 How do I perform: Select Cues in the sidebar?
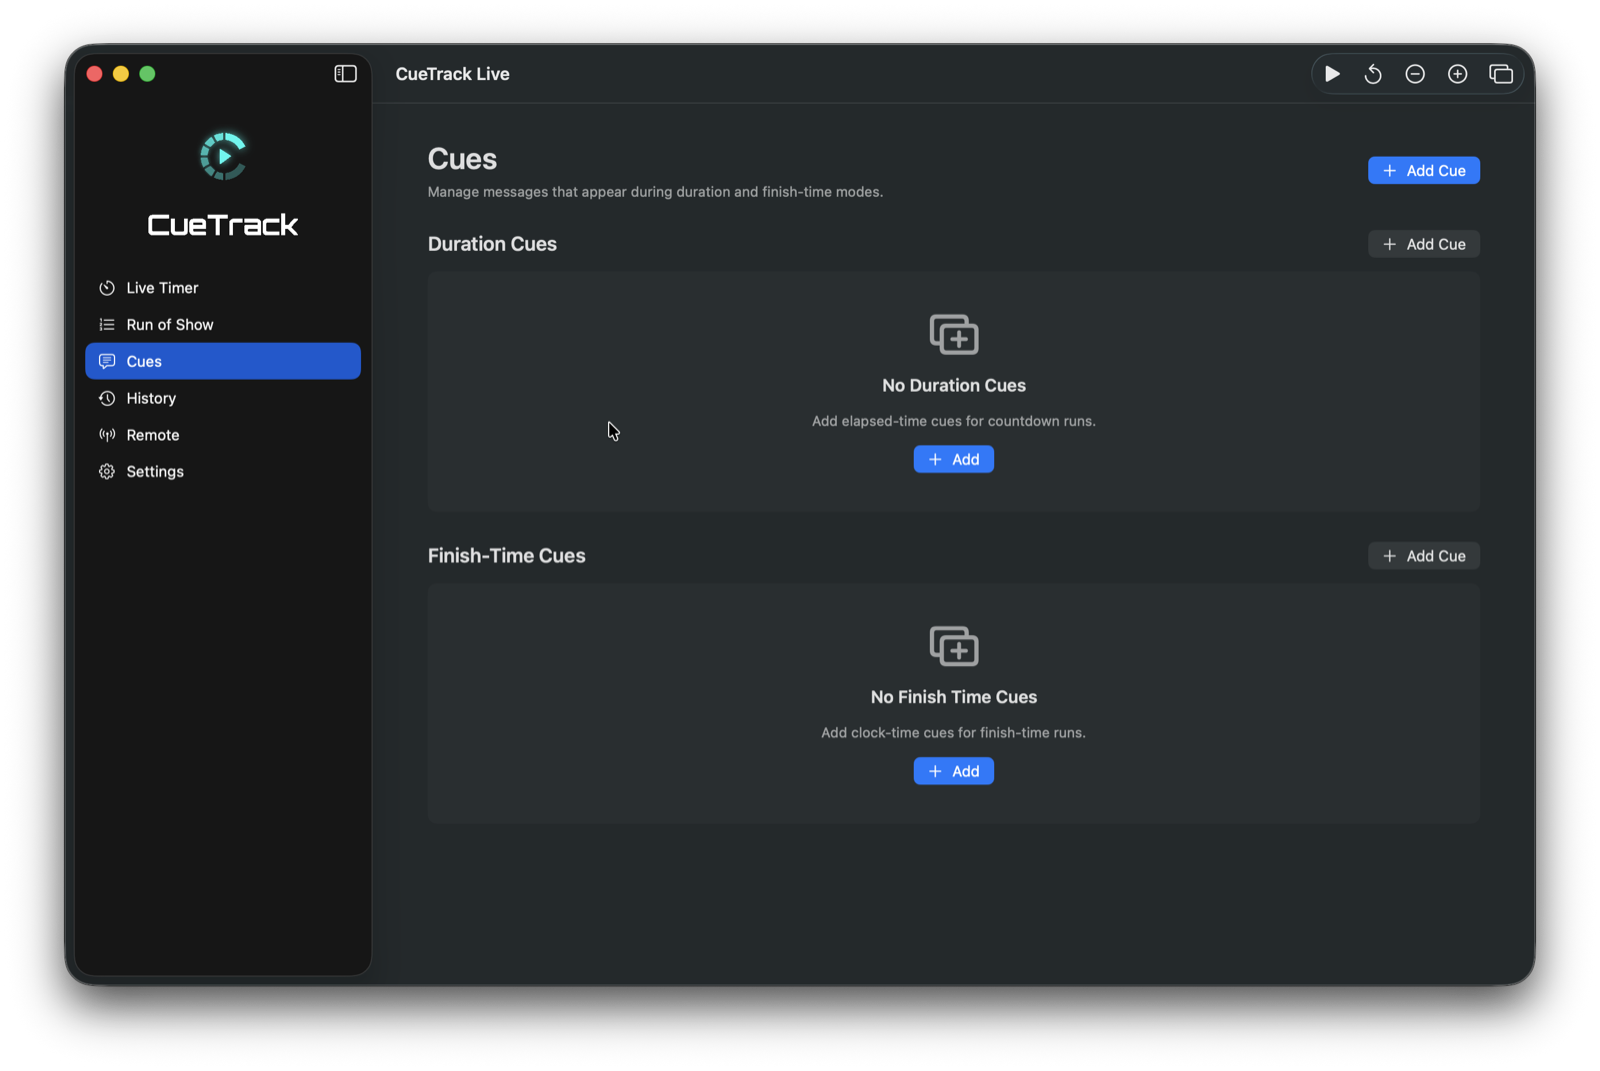pos(223,361)
